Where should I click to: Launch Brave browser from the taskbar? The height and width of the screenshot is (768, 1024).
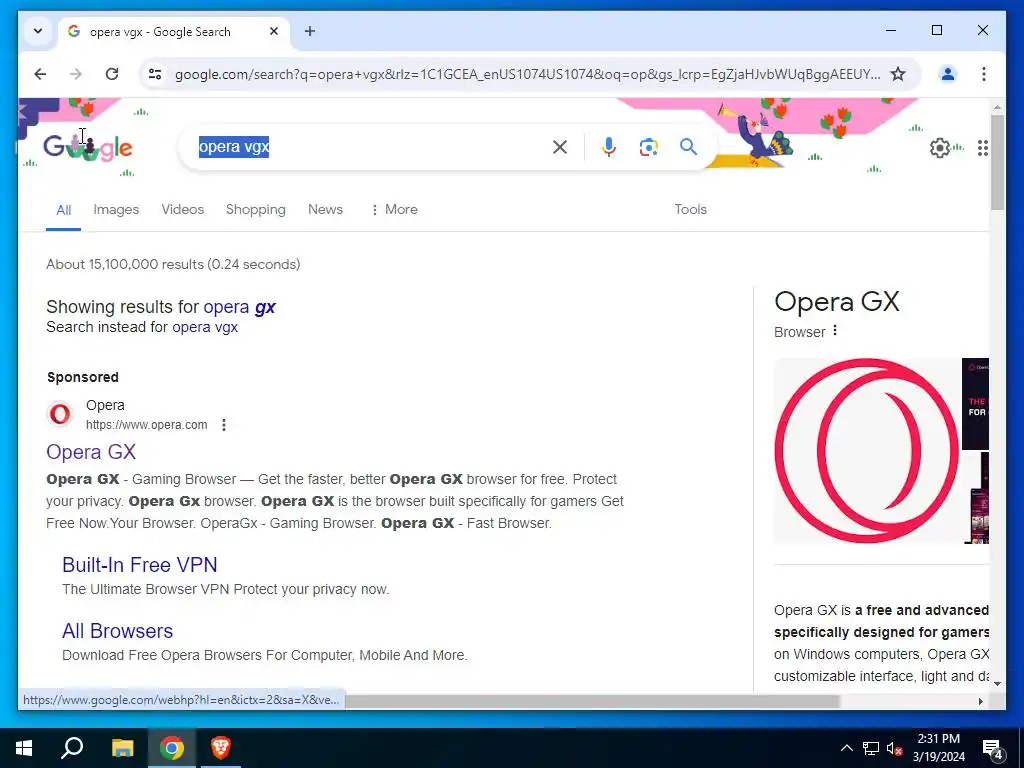pos(221,748)
